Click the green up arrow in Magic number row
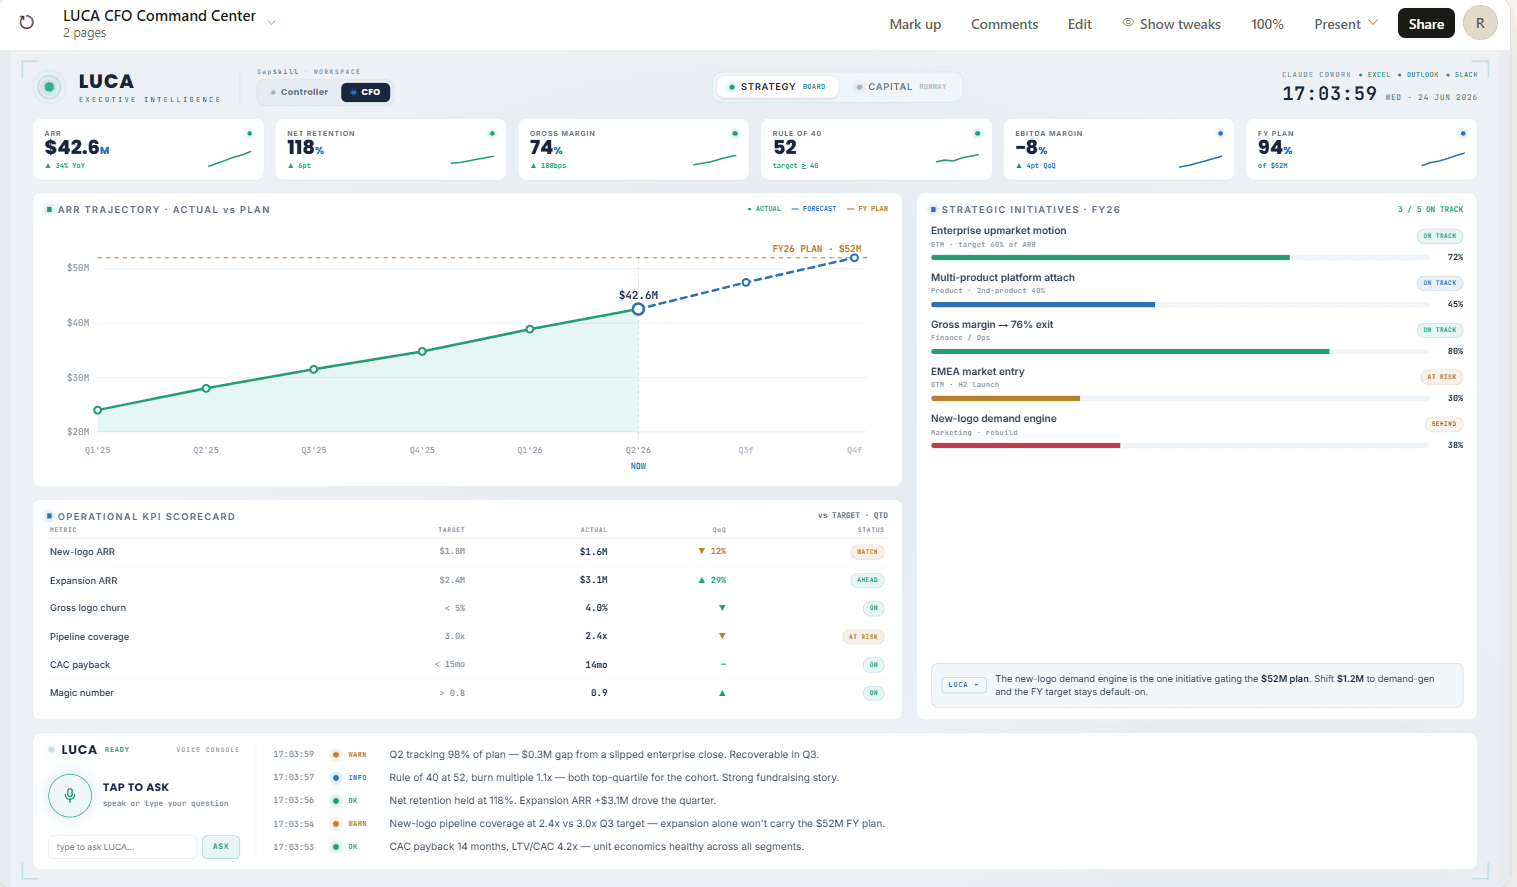 pyautogui.click(x=722, y=693)
